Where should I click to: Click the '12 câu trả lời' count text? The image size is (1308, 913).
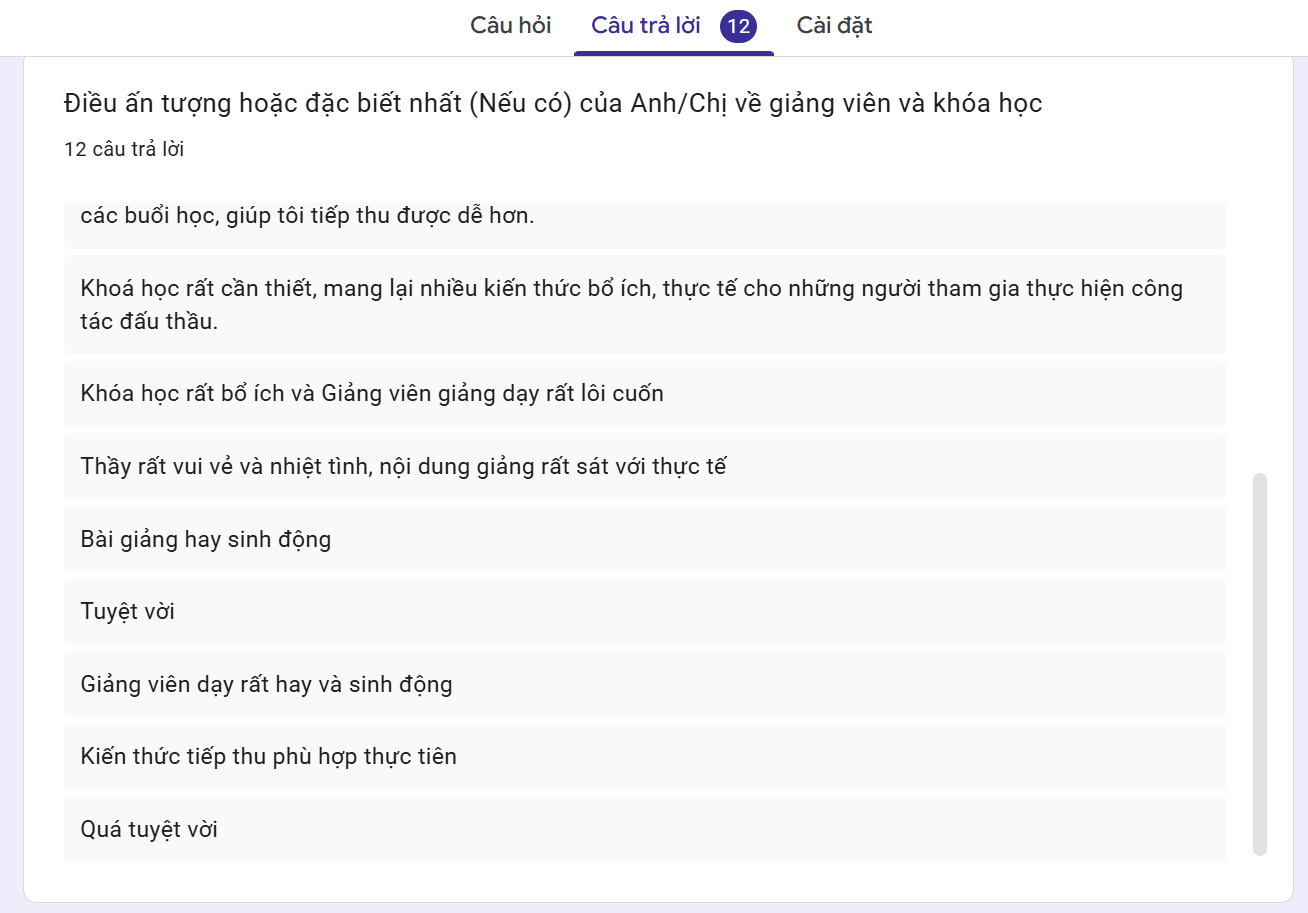(x=124, y=150)
